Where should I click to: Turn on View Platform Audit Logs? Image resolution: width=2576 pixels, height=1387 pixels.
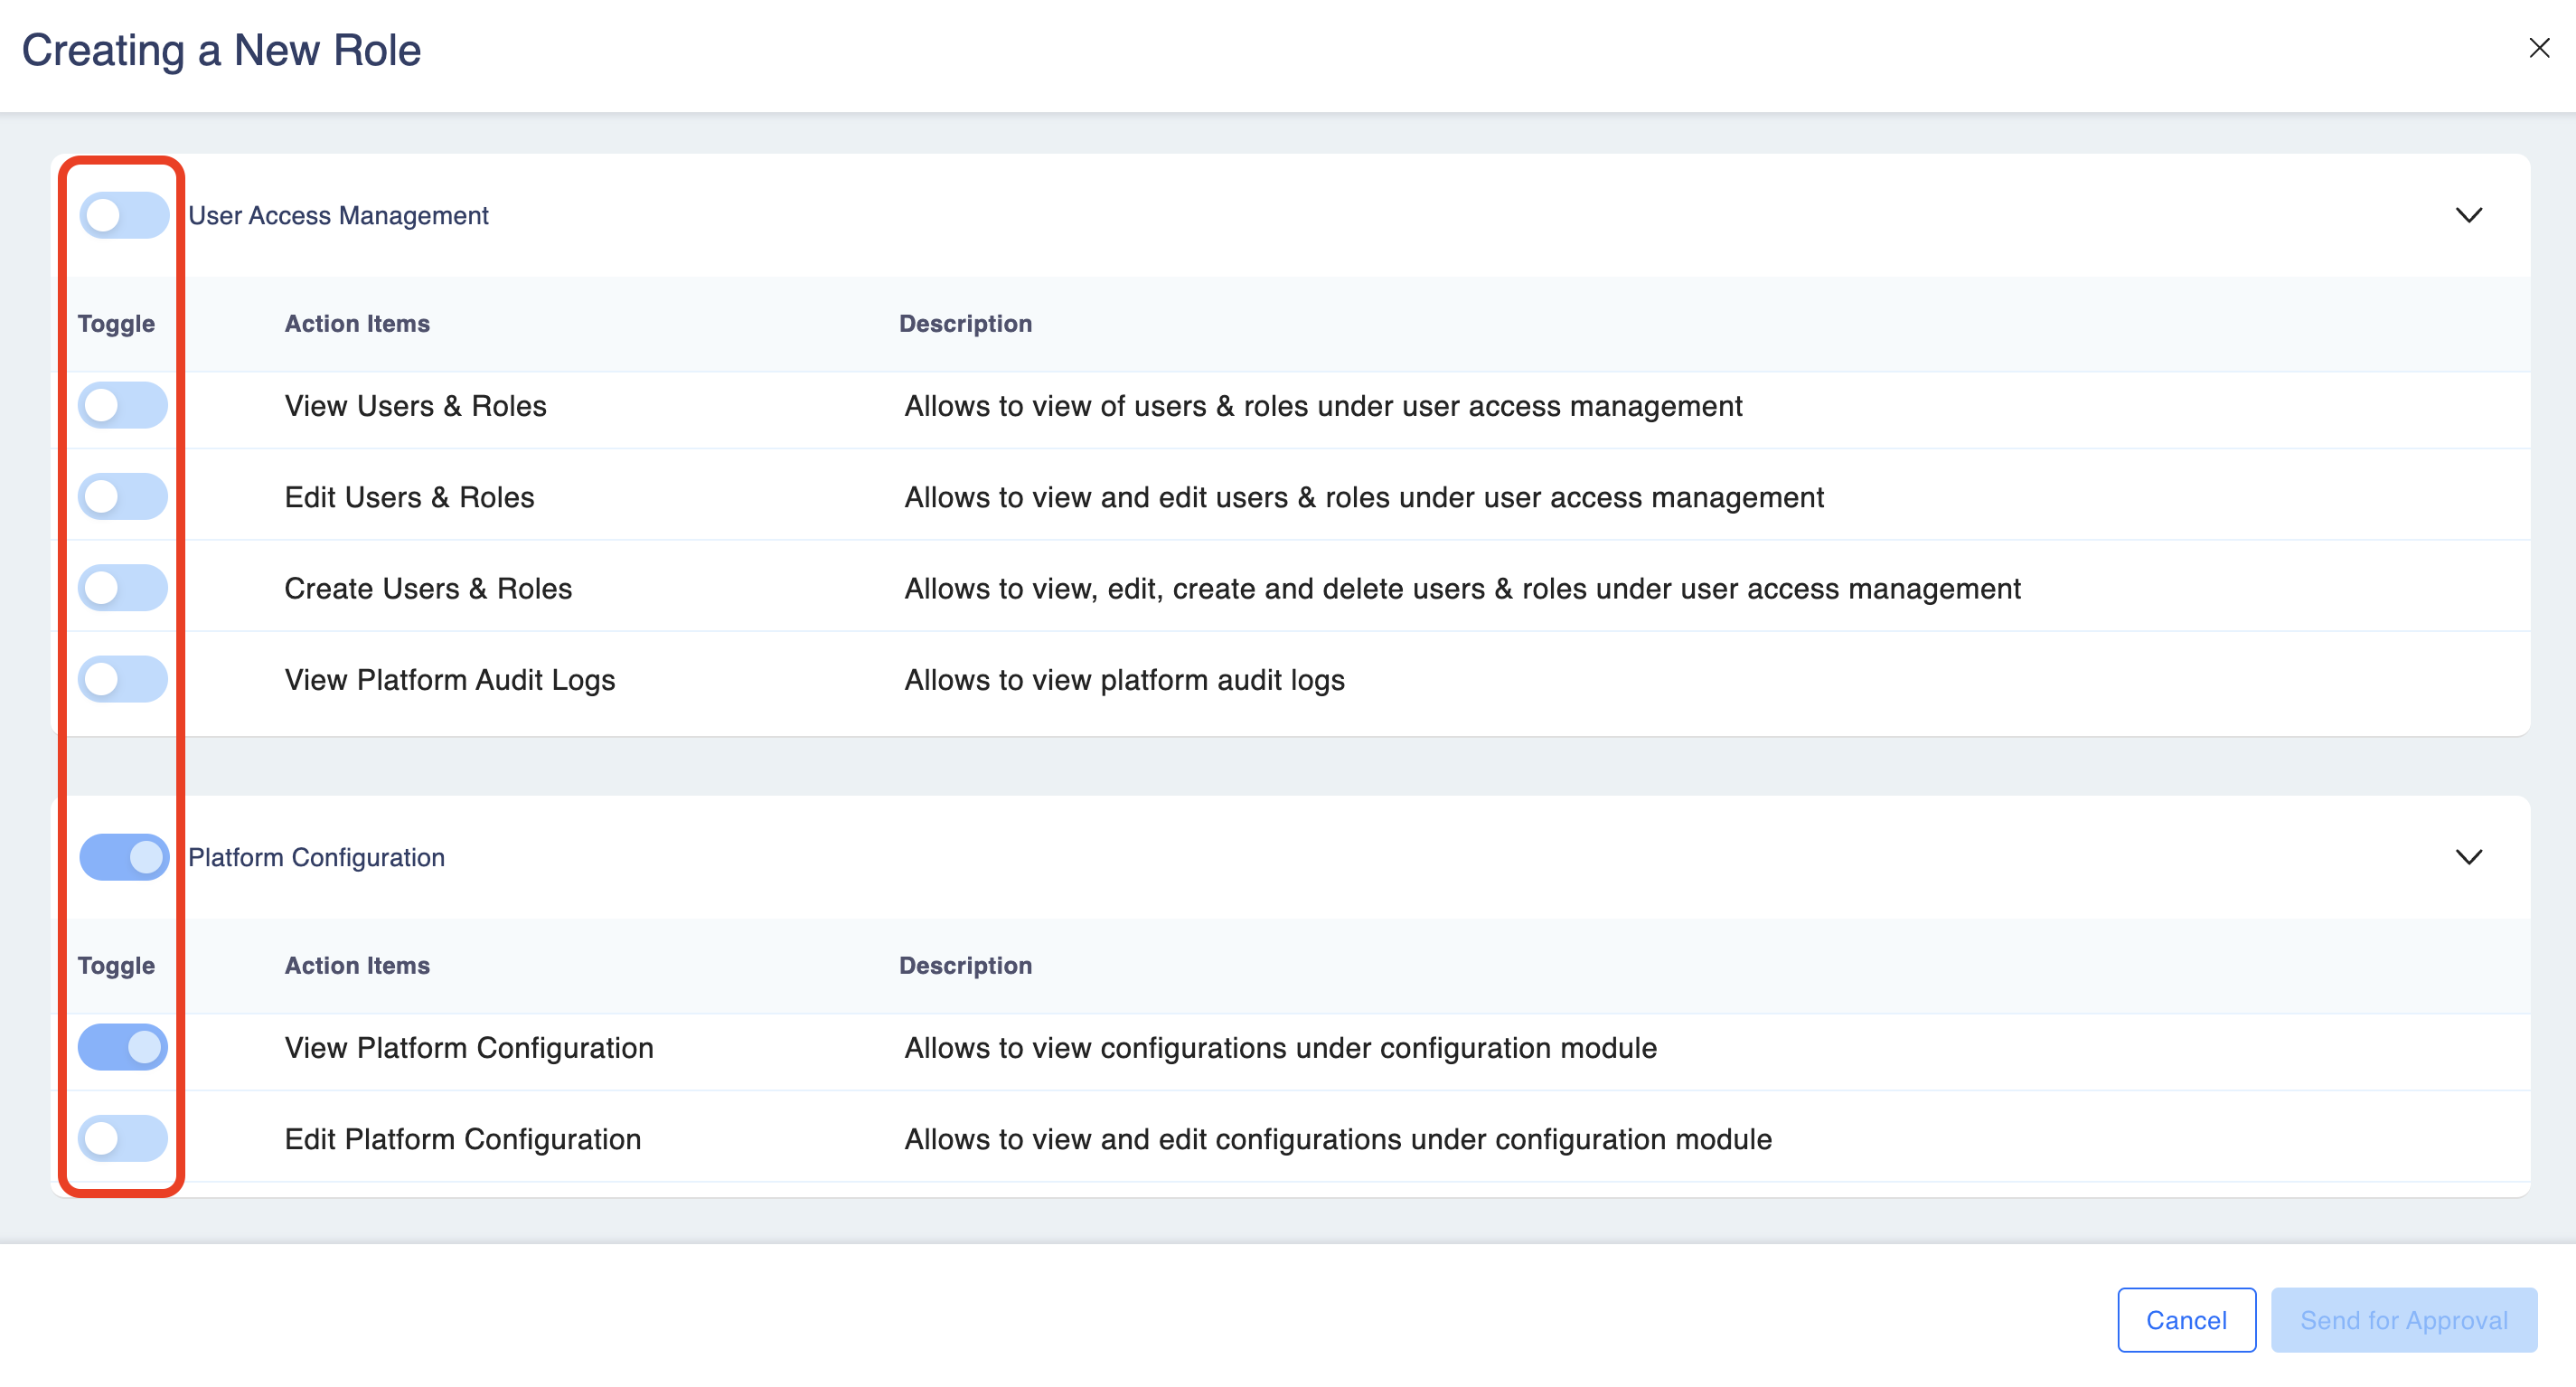point(123,679)
